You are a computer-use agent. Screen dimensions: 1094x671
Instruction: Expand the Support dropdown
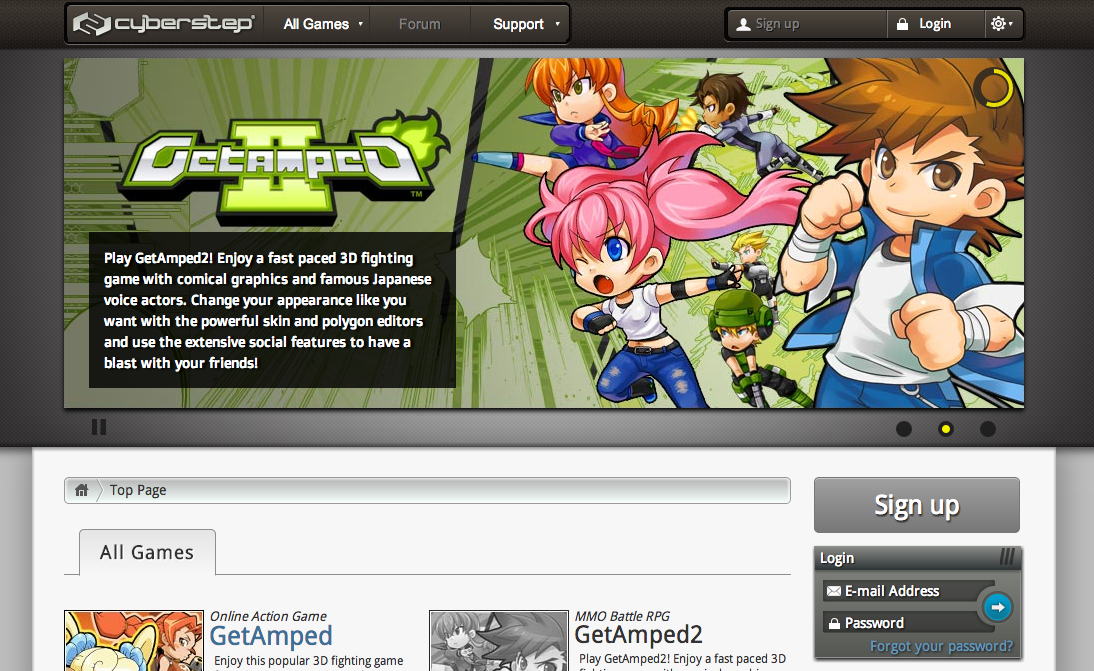click(x=520, y=23)
